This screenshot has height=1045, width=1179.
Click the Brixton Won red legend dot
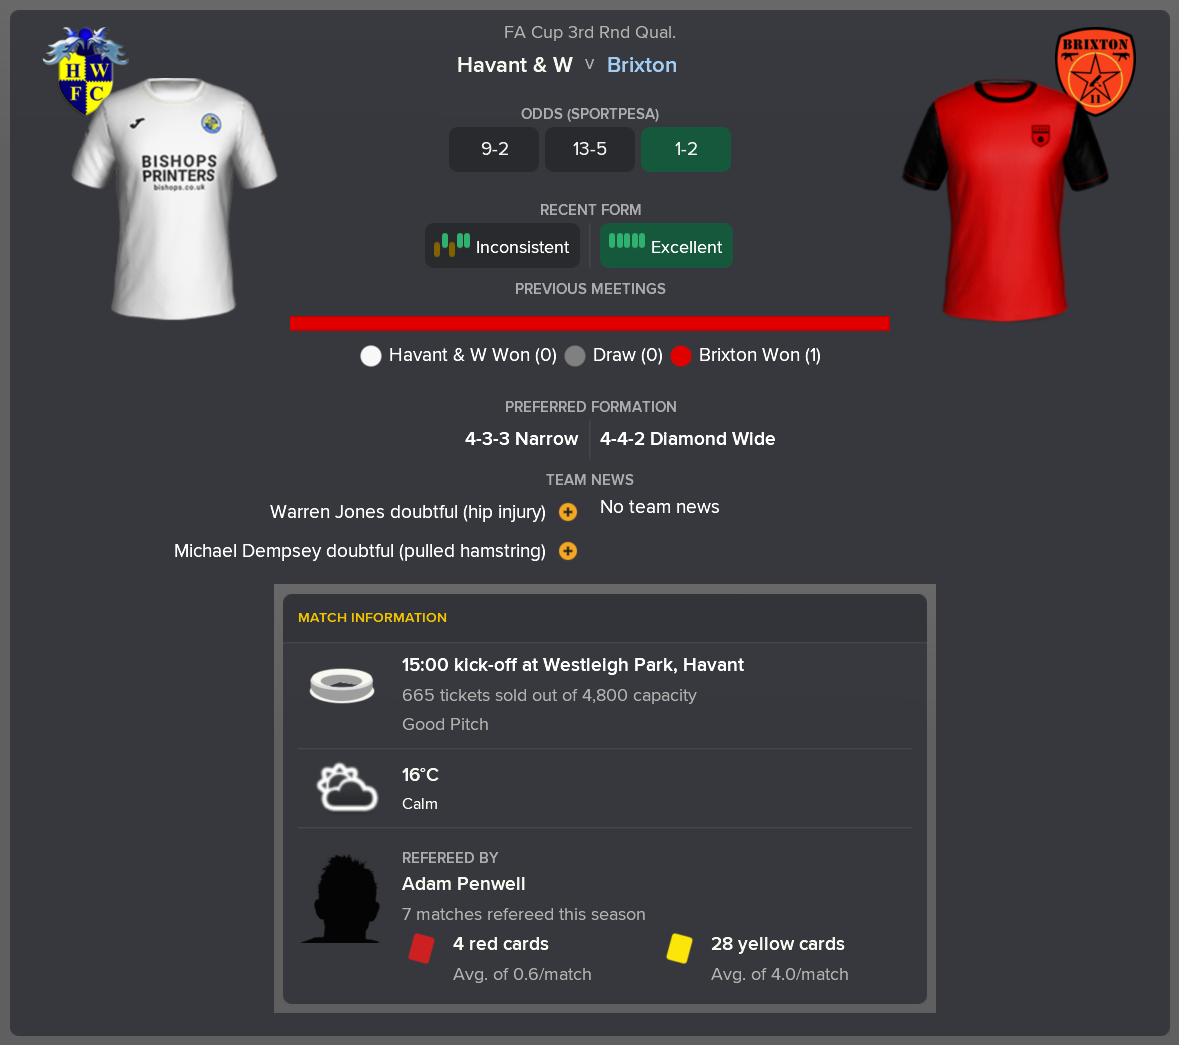680,356
